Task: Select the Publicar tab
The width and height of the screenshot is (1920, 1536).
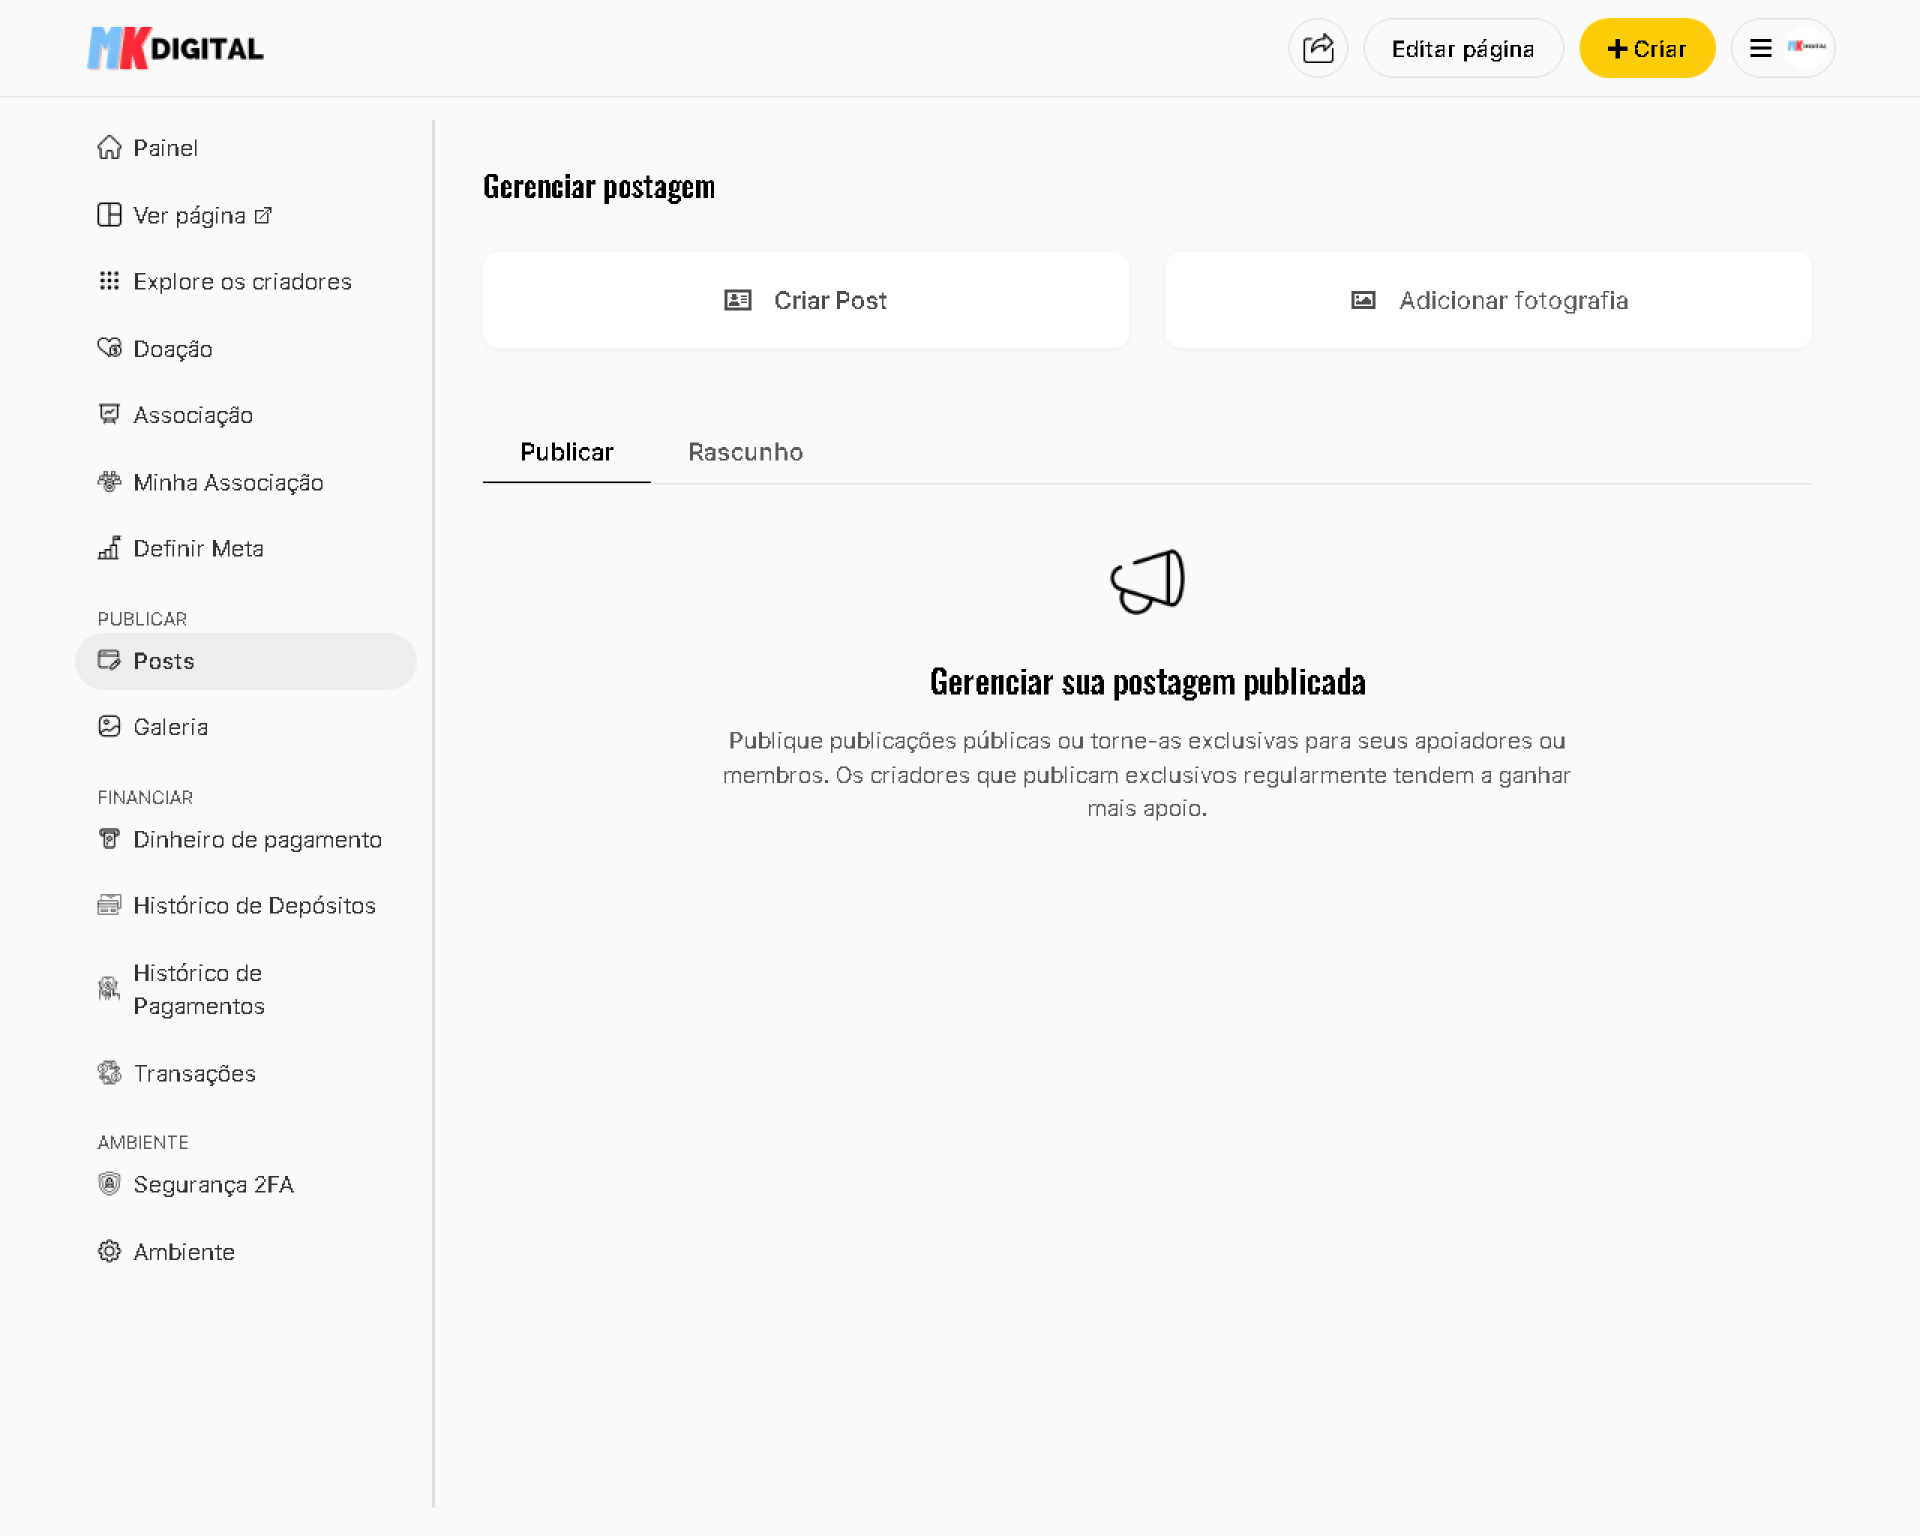Action: point(566,452)
